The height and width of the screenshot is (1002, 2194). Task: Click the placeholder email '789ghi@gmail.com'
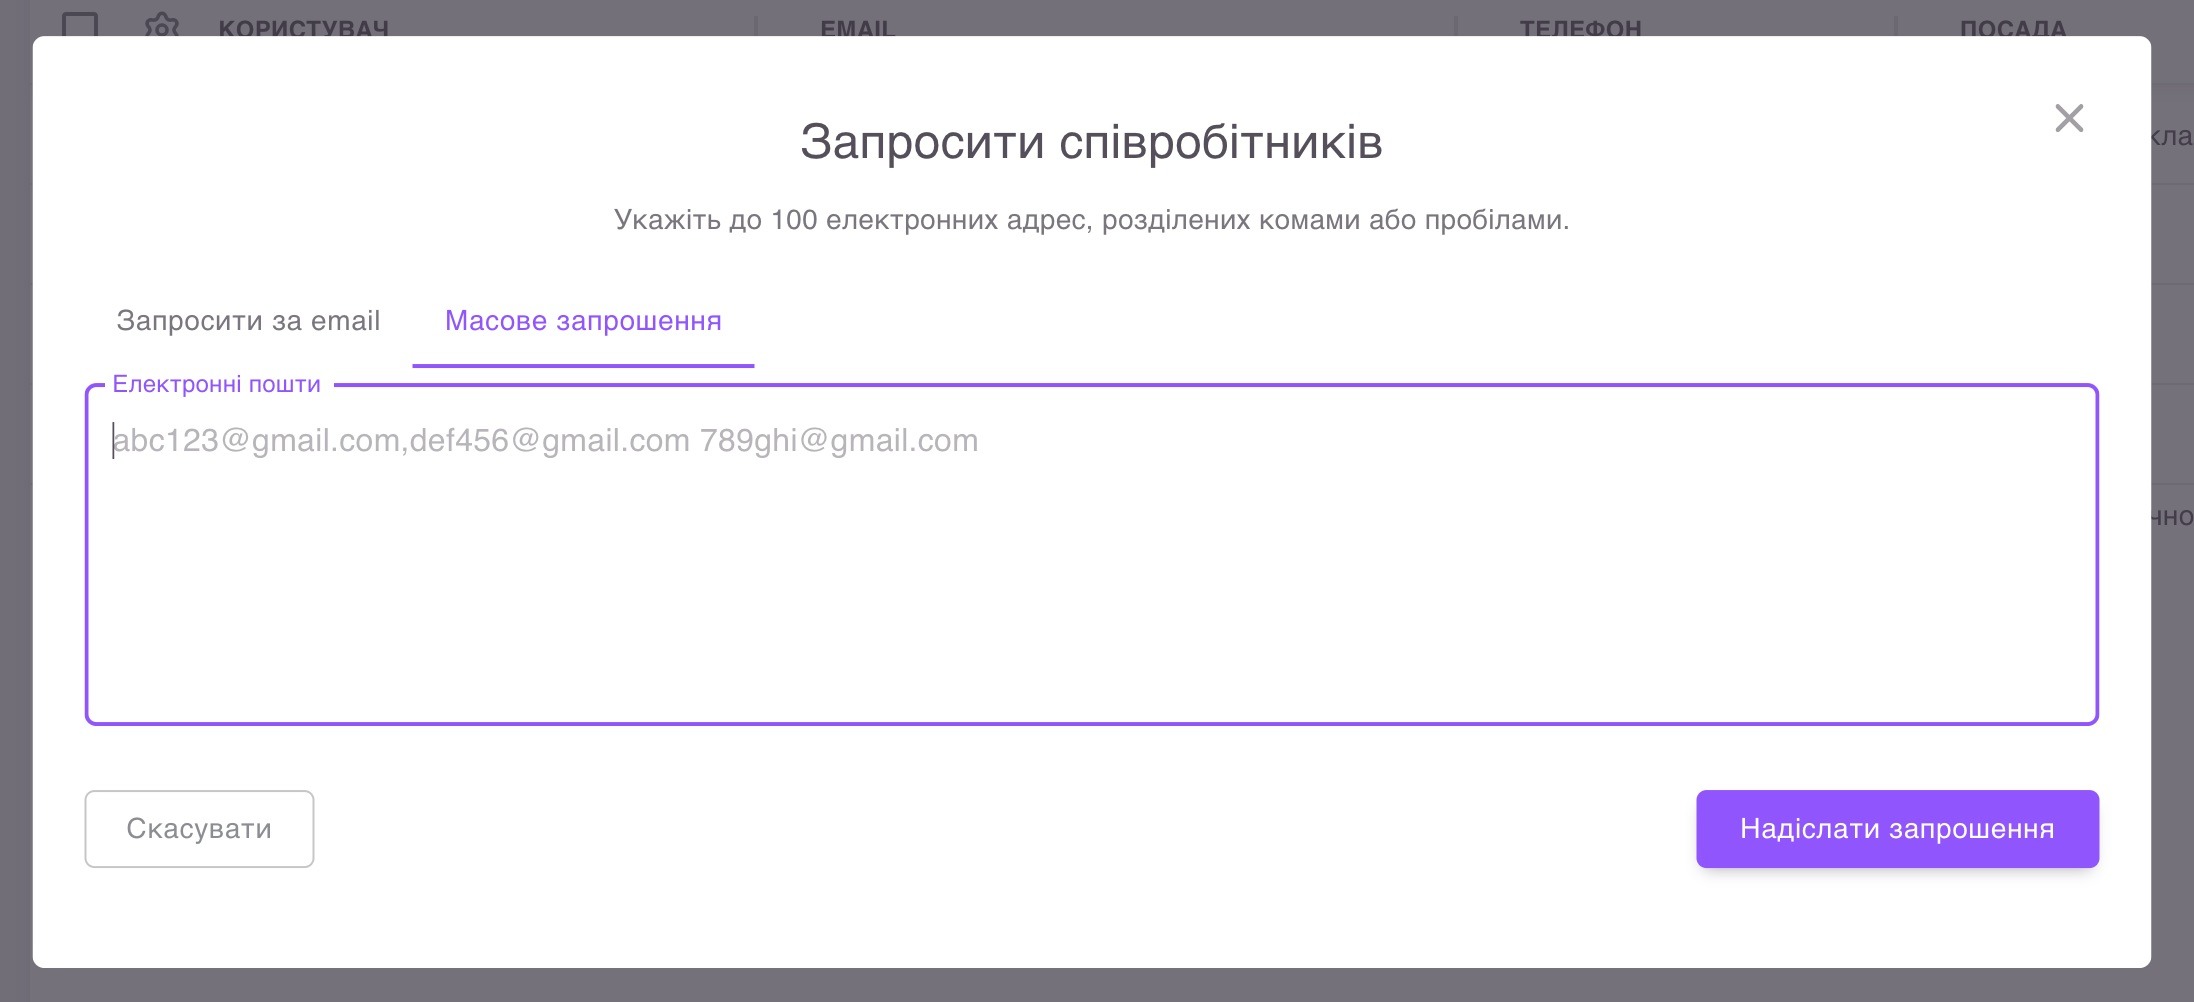tap(838, 441)
